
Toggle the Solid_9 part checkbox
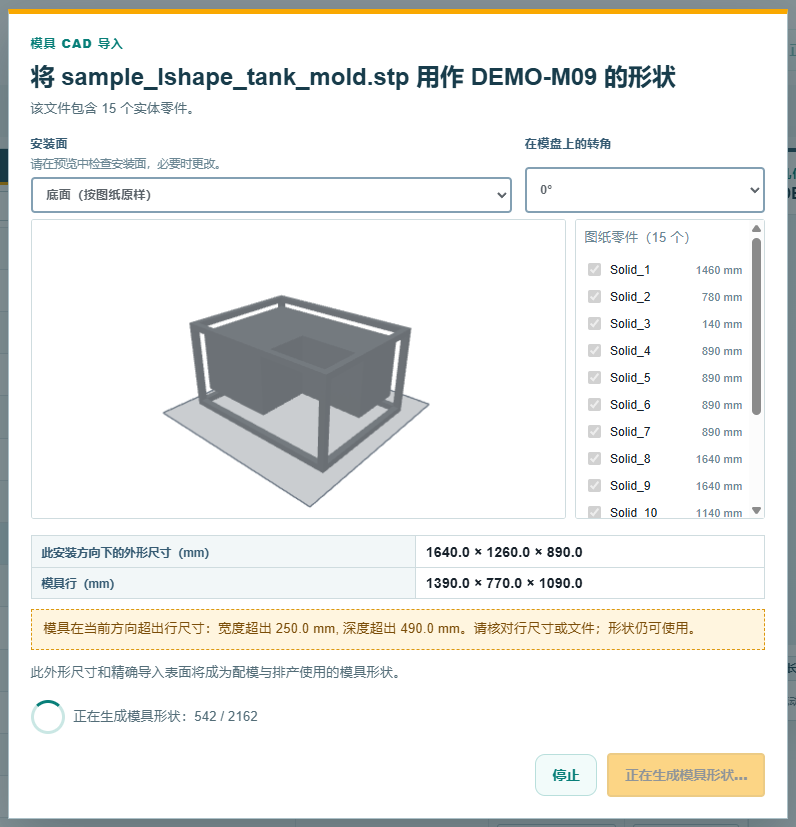[x=594, y=485]
